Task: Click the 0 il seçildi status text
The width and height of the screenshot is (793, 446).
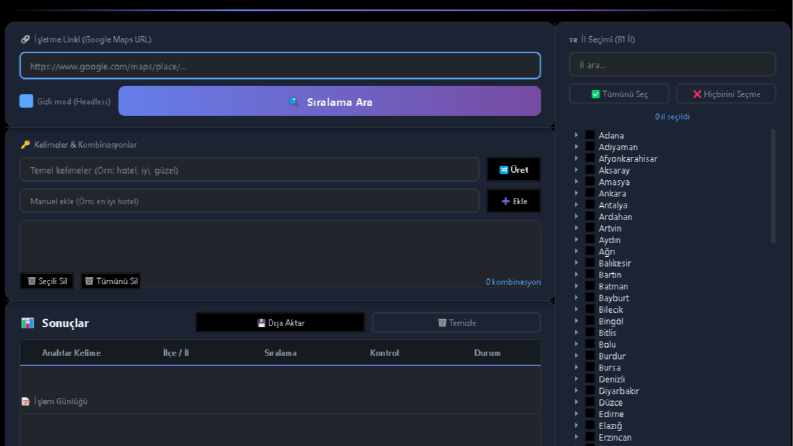Action: coord(672,117)
